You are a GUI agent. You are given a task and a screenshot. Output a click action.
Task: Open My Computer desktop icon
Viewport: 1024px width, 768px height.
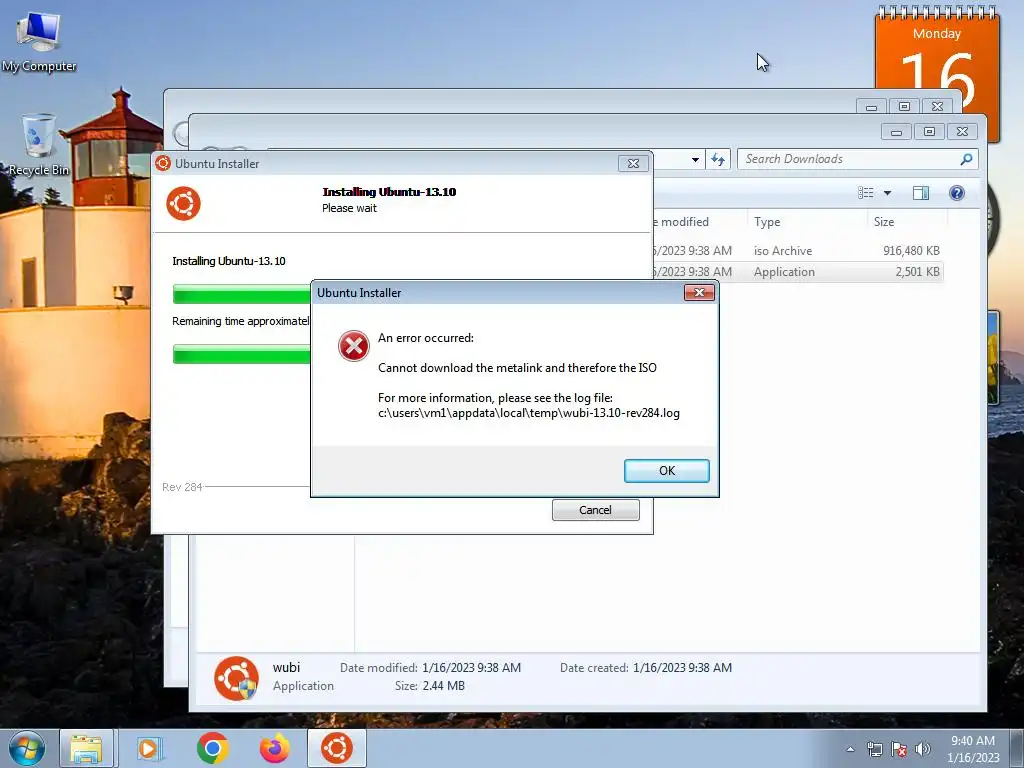39,43
